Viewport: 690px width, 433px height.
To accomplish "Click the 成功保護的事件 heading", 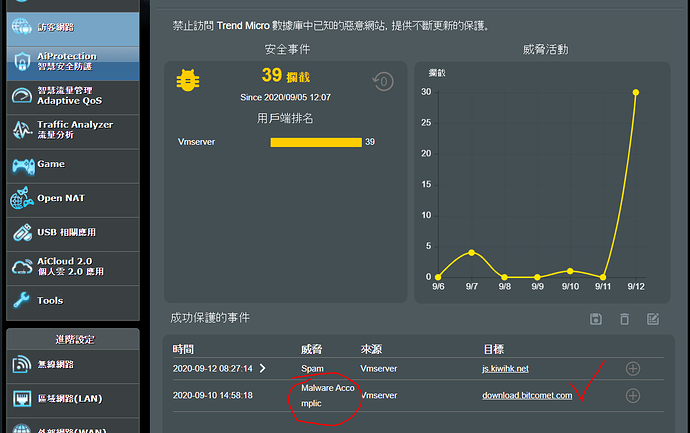I will tap(210, 318).
